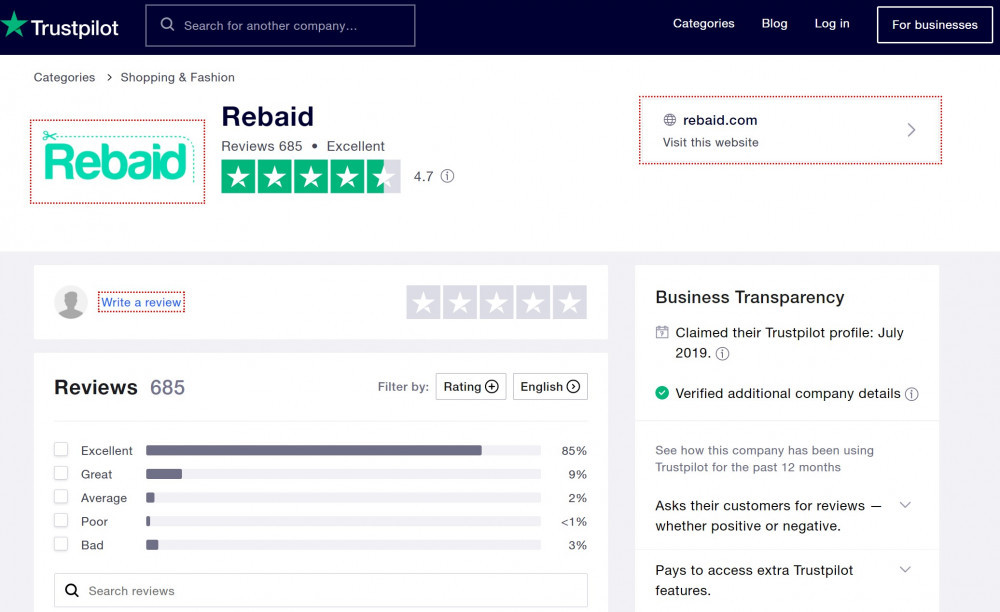Click the 2% value for Average
Screen dimensions: 1000x612
coord(577,498)
